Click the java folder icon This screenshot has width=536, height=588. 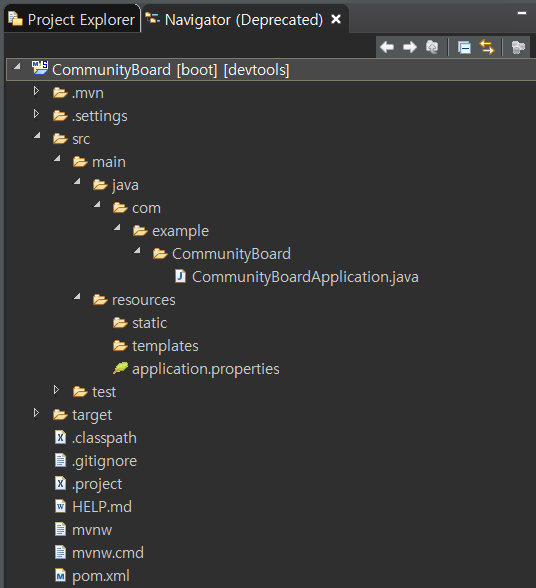[x=100, y=184]
